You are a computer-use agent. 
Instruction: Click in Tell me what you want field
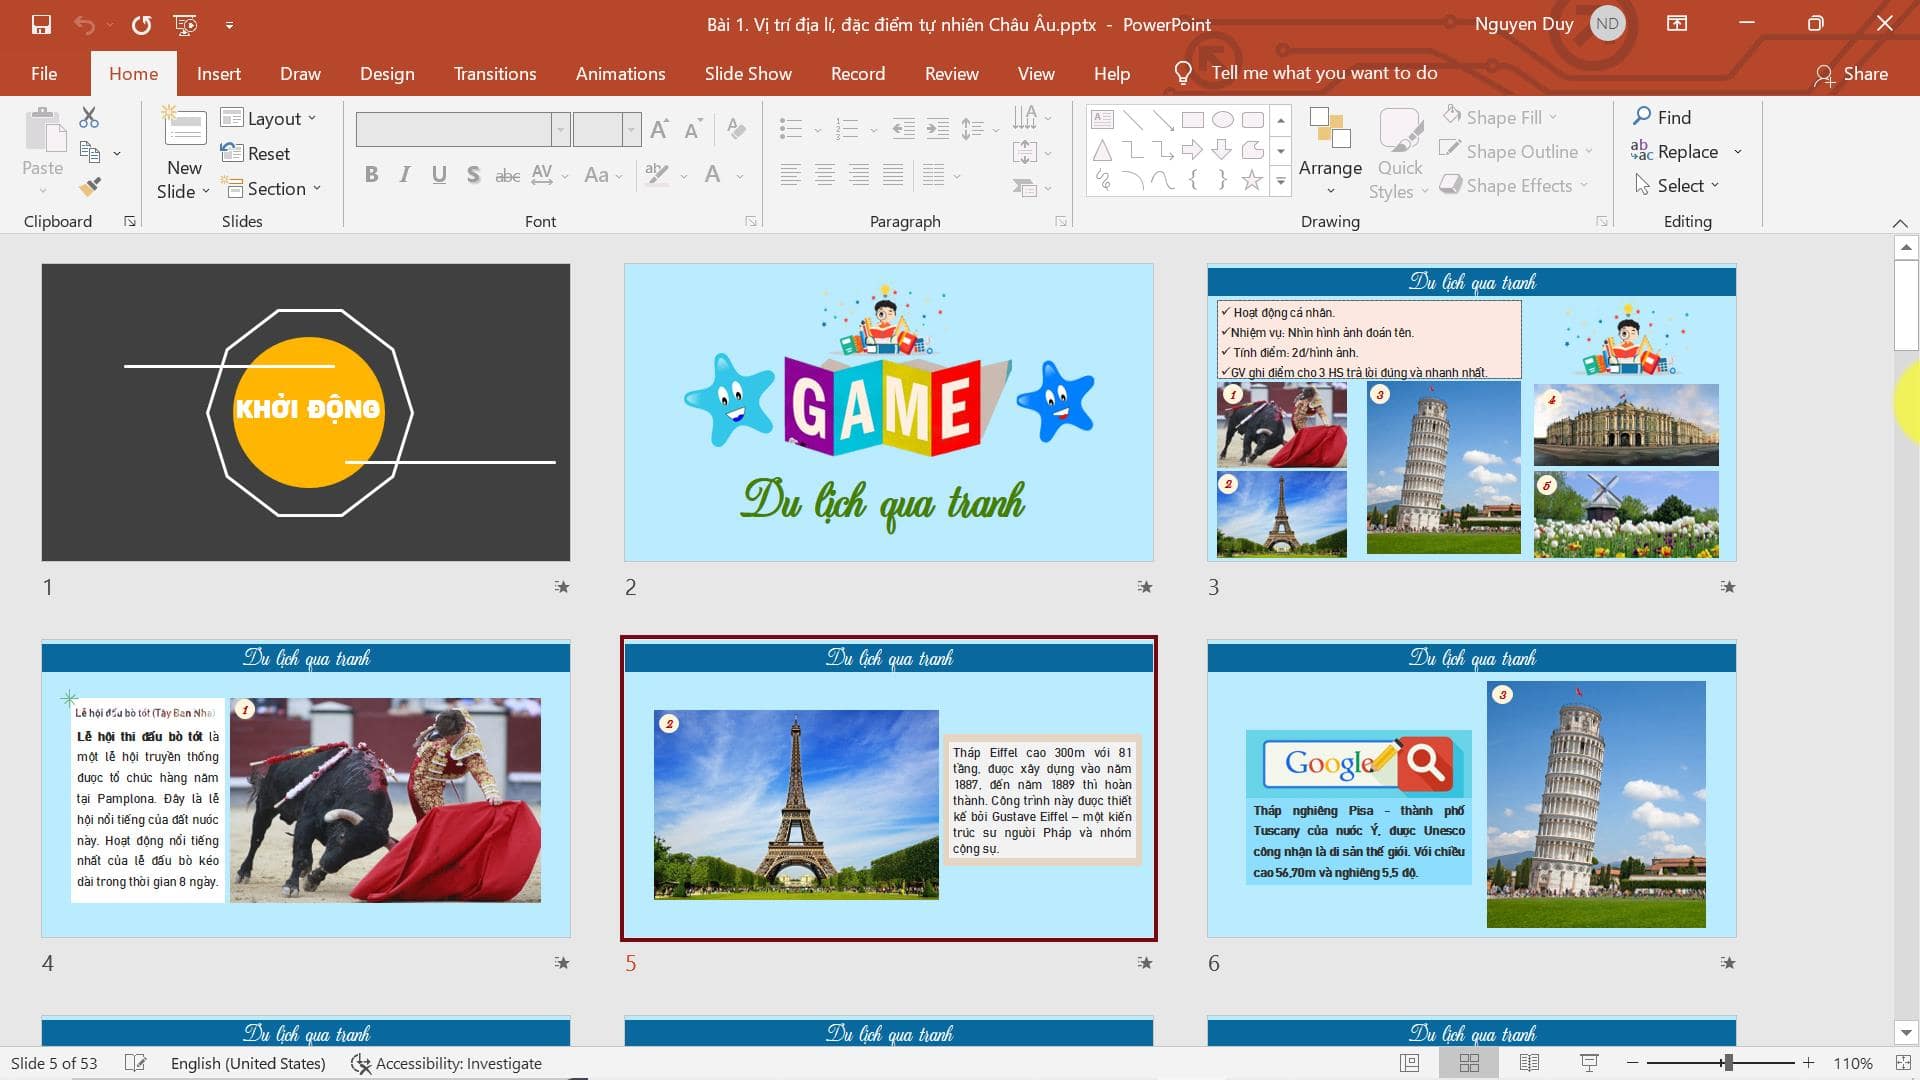[x=1324, y=73]
